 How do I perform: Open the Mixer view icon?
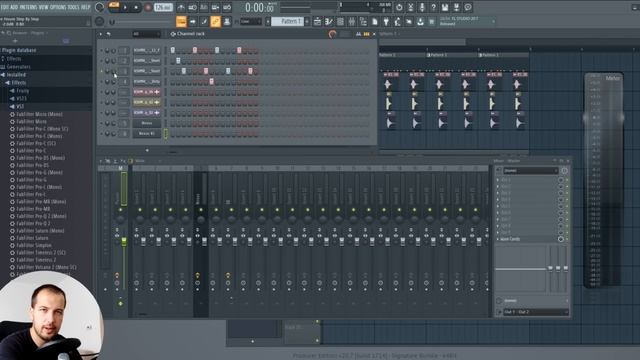(x=351, y=22)
